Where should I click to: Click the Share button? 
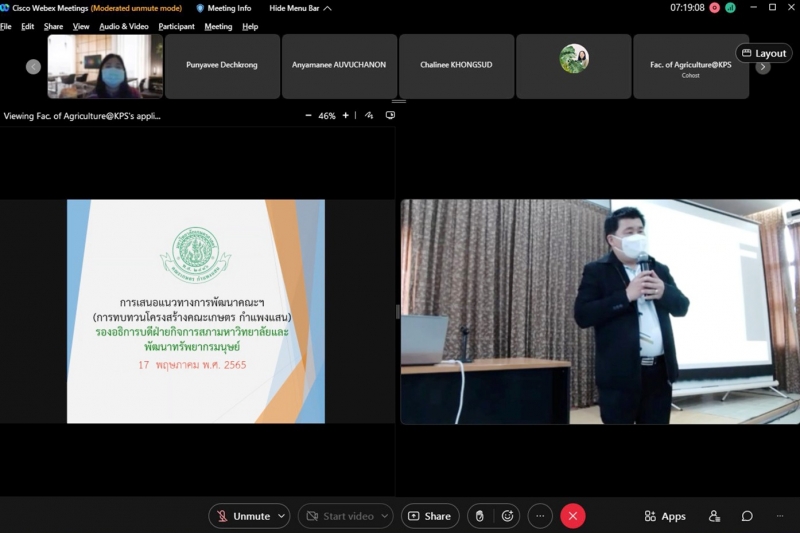[x=430, y=516]
